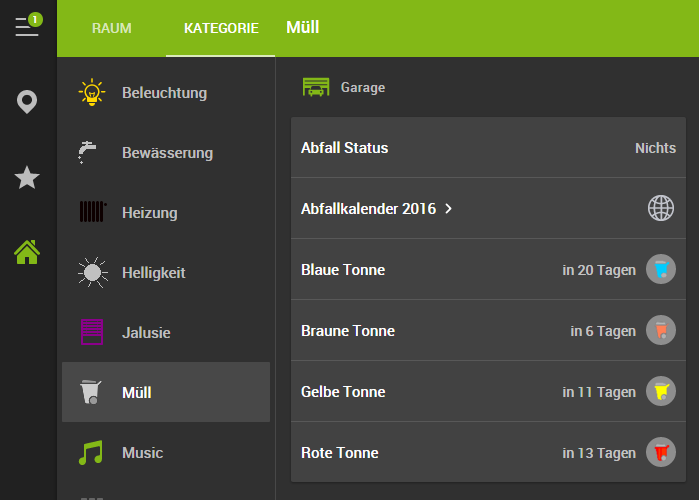Select the Bewässerung category
This screenshot has width=699, height=500.
coord(167,153)
